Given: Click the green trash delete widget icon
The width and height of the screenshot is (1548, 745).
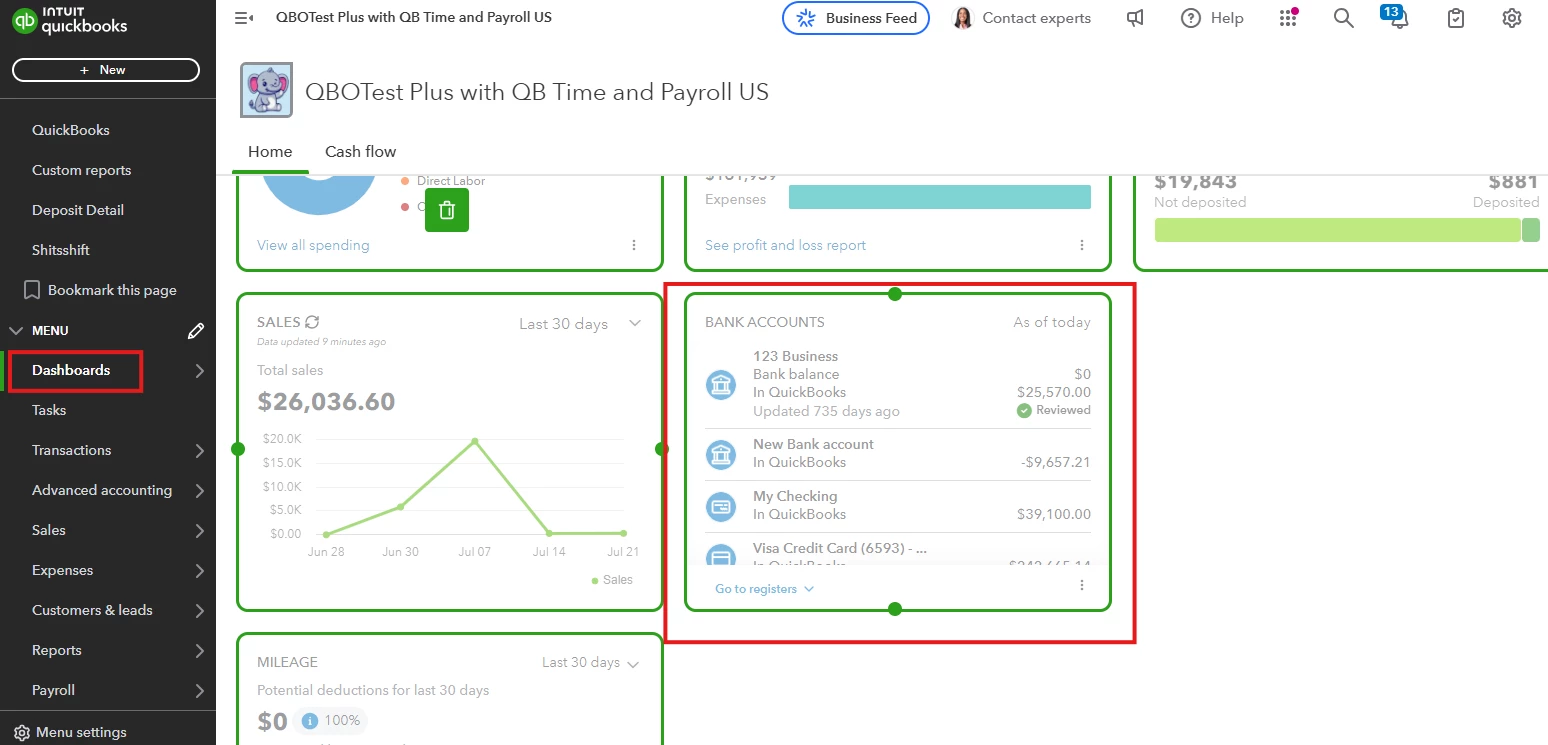Looking at the screenshot, I should tap(447, 210).
